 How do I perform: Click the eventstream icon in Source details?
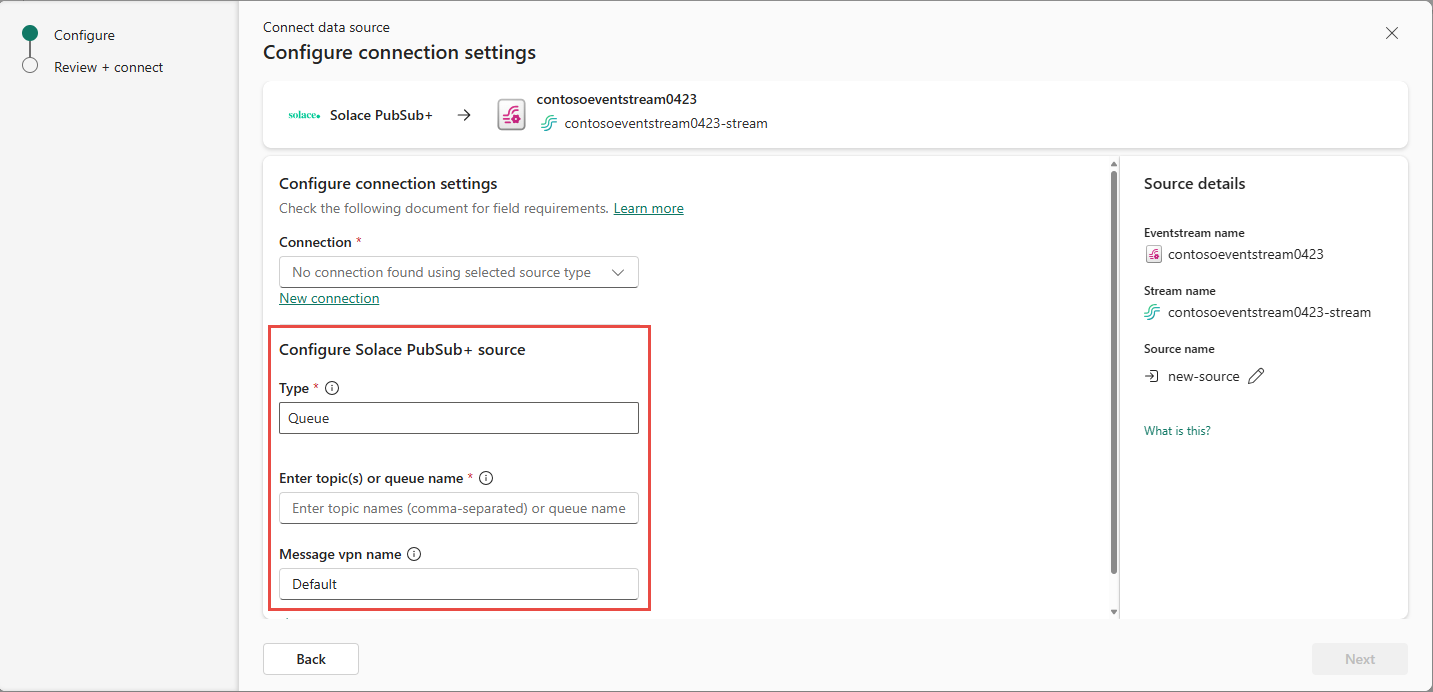[x=1154, y=254]
